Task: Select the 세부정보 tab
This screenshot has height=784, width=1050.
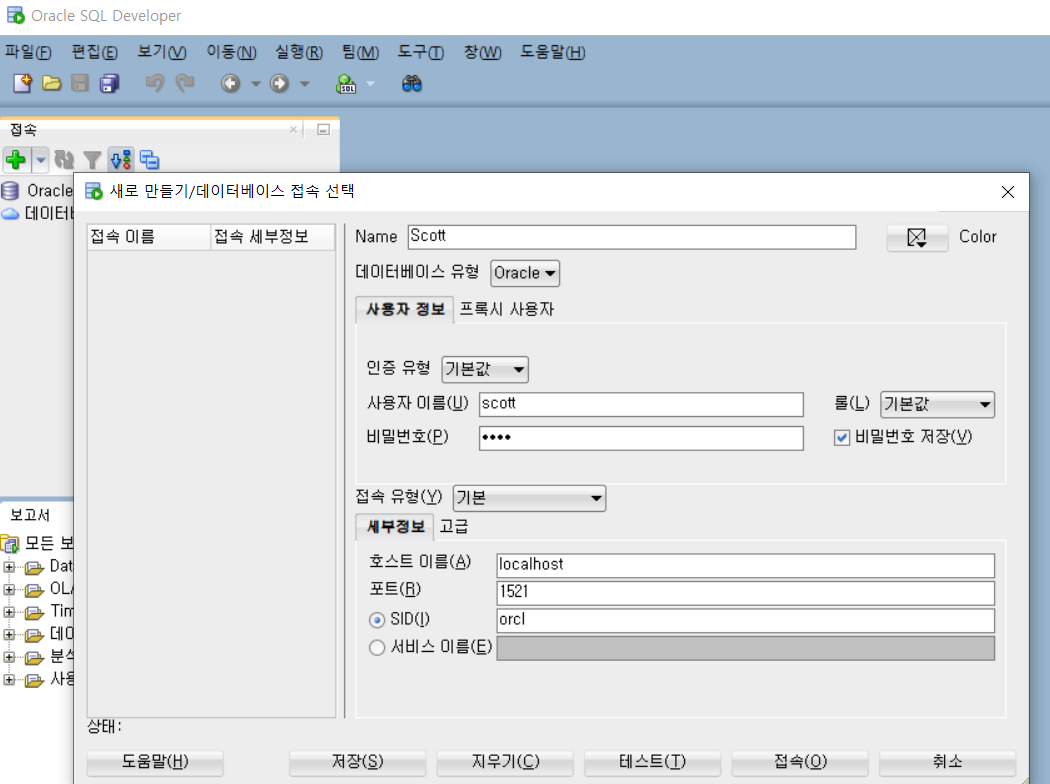Action: tap(396, 527)
